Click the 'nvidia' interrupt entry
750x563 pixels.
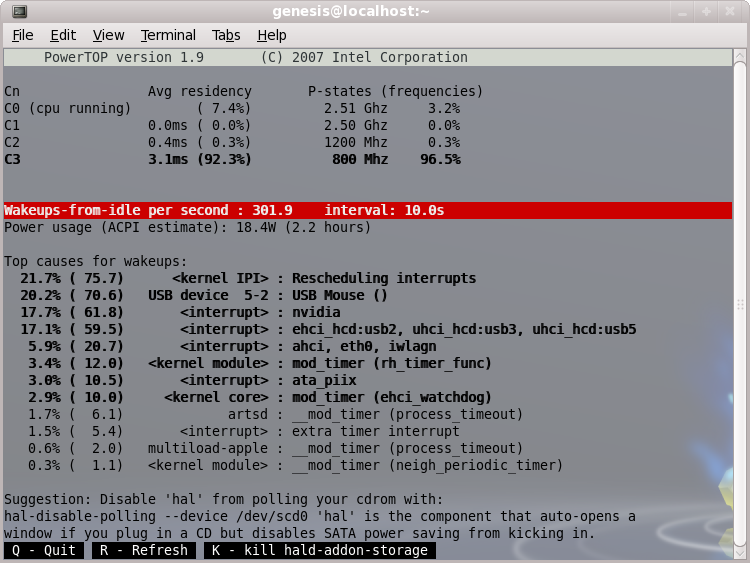[x=316, y=312]
